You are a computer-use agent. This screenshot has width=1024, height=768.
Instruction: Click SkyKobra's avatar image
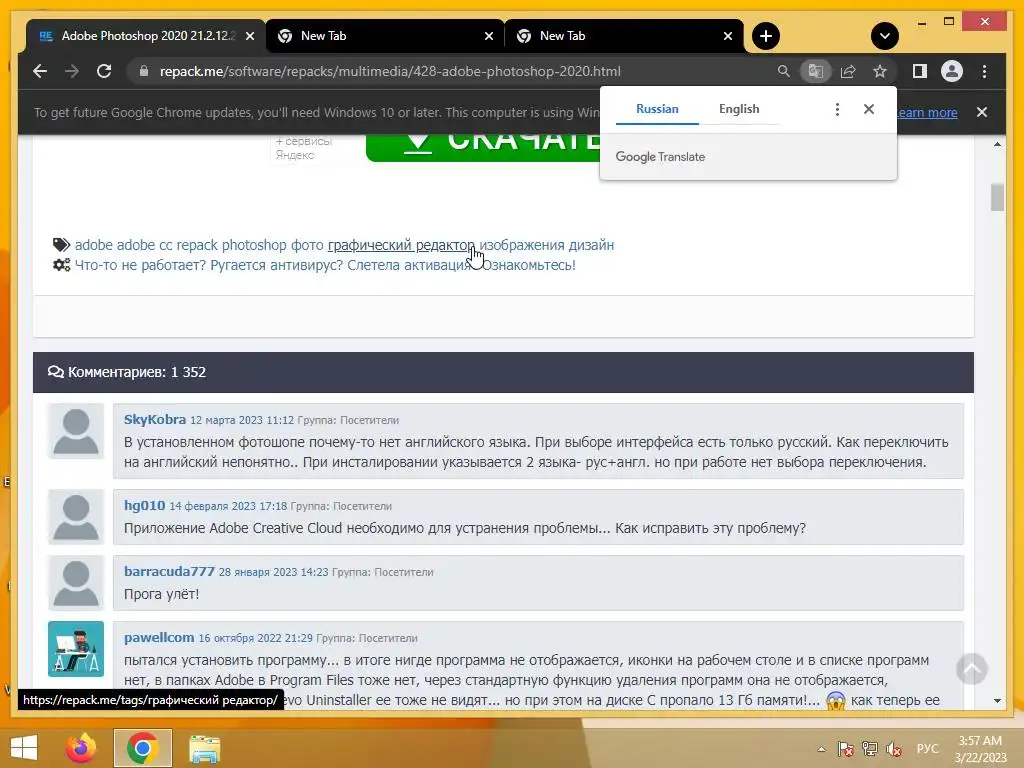point(76,431)
